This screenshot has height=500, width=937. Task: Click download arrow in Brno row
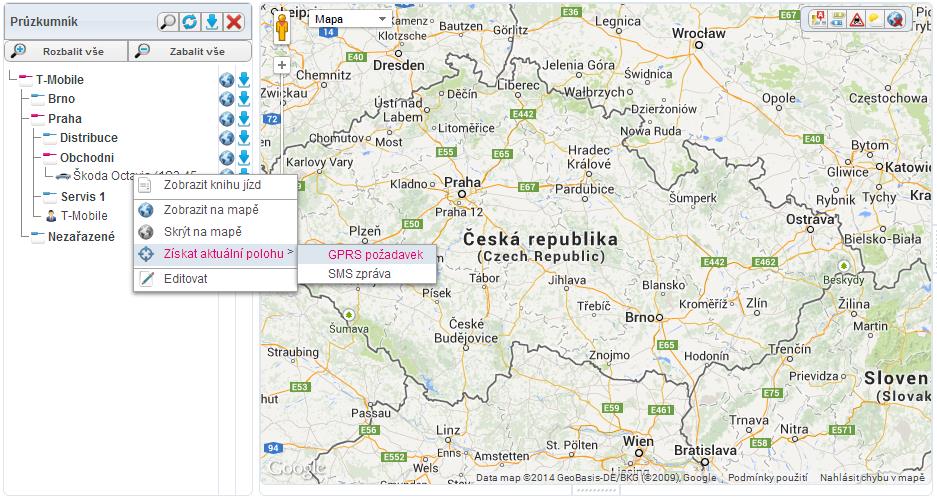(244, 99)
